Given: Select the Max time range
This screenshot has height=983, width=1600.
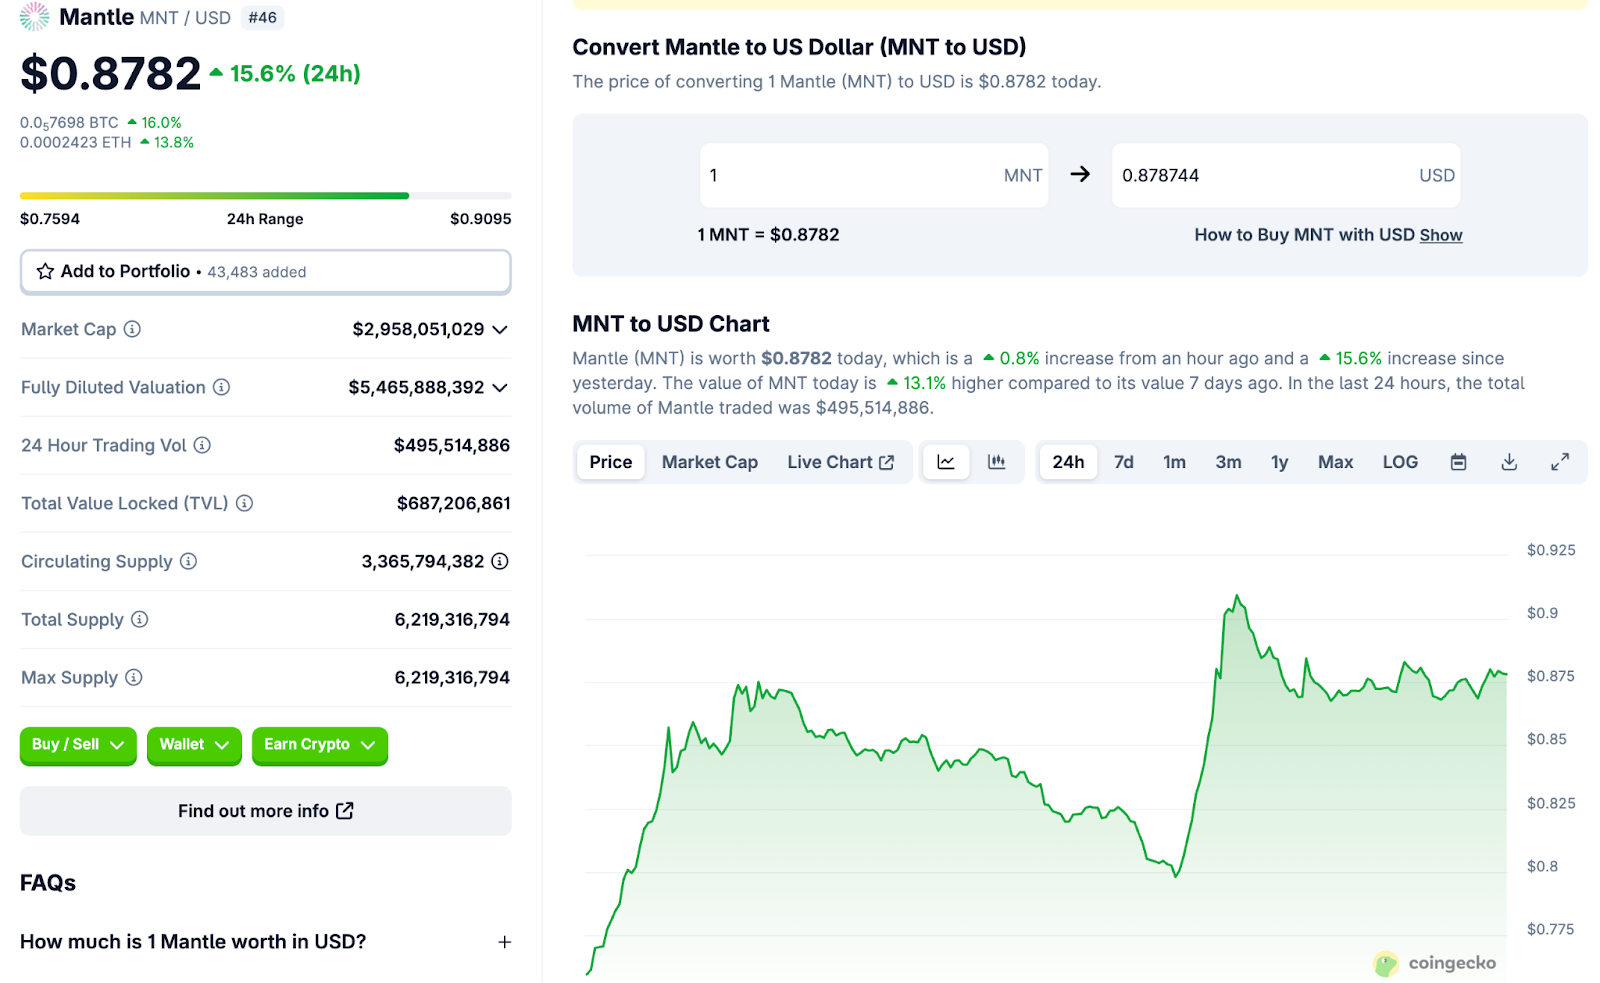Looking at the screenshot, I should point(1336,462).
